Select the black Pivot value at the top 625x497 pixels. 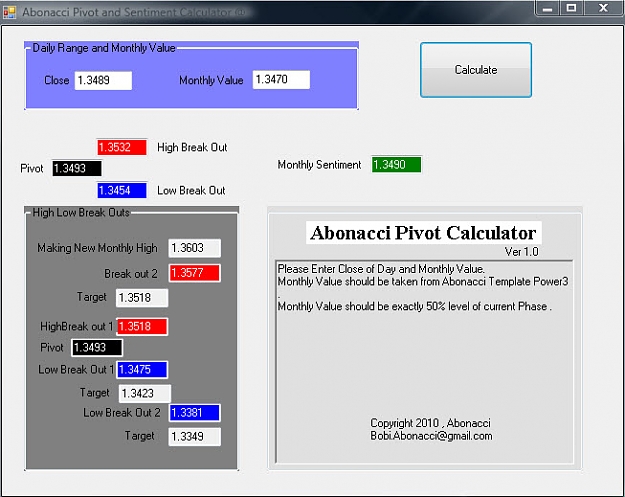tap(77, 168)
